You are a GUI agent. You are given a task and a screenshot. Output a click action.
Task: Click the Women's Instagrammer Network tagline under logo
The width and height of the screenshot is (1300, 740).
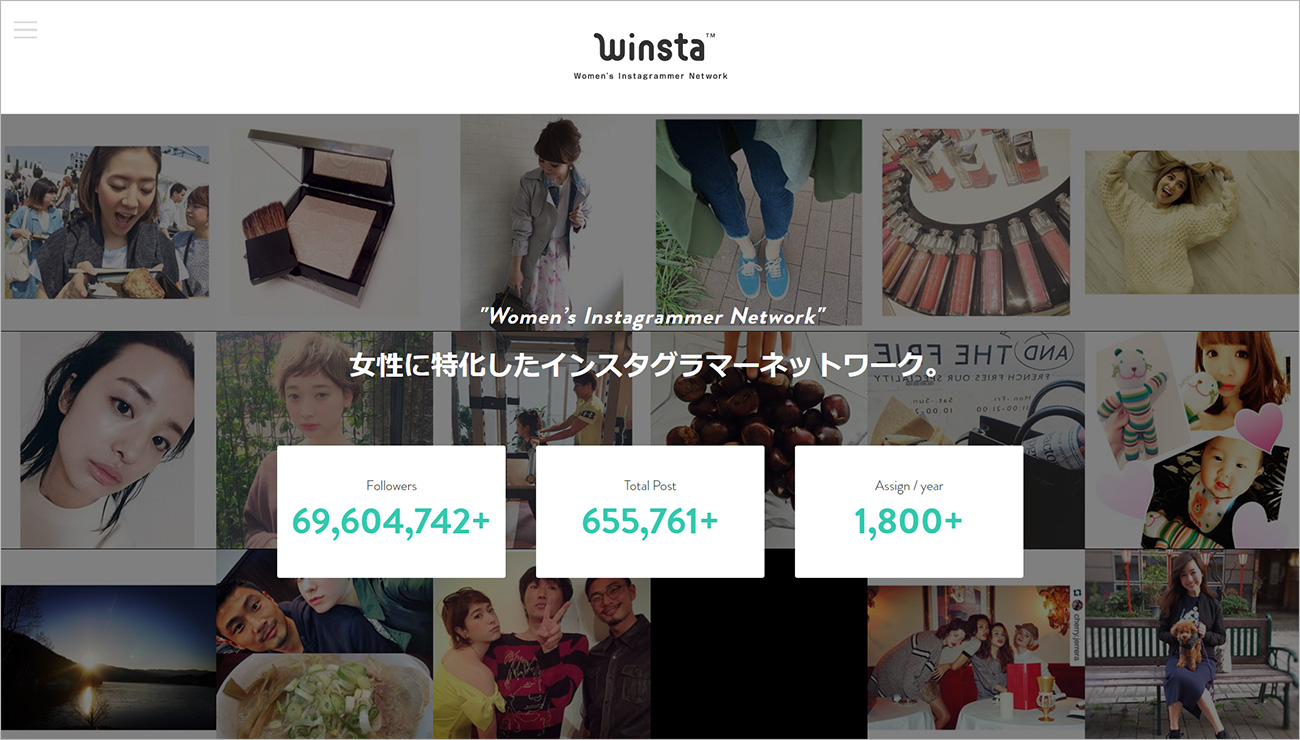click(x=651, y=76)
